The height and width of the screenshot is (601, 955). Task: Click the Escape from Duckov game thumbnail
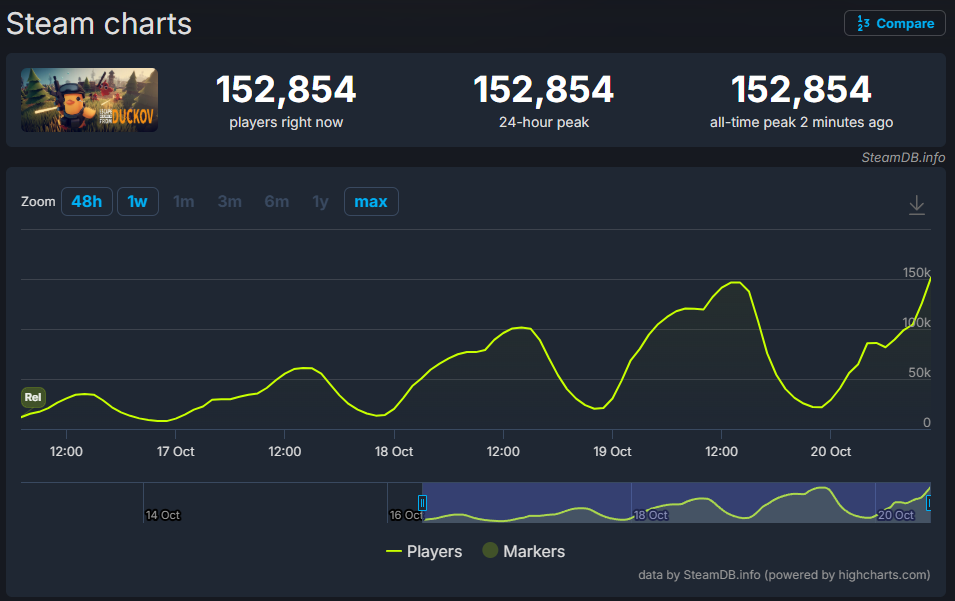click(x=89, y=100)
